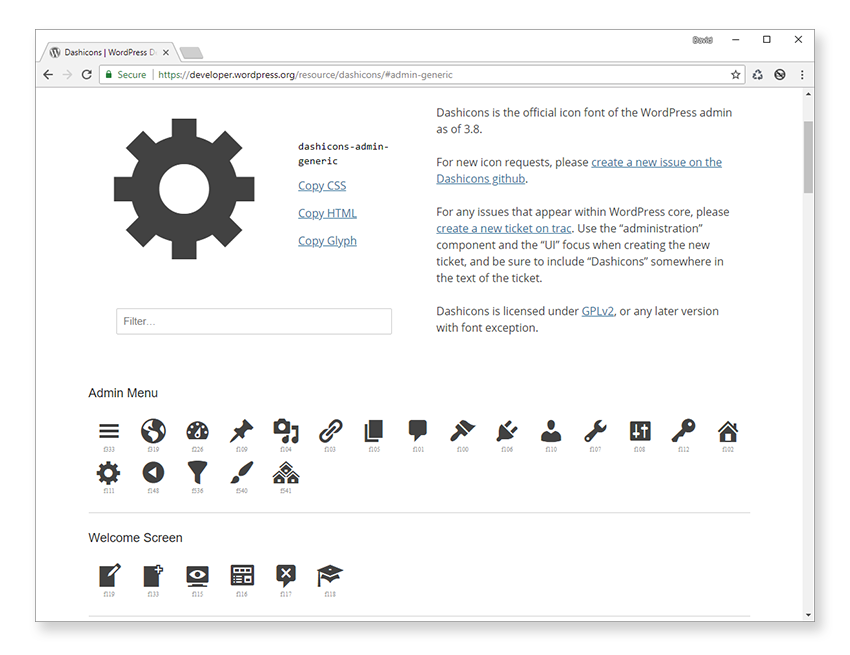Select the pushpin admin-post dashicon
Image resolution: width=850 pixels, height=655 pixels.
pos(242,431)
